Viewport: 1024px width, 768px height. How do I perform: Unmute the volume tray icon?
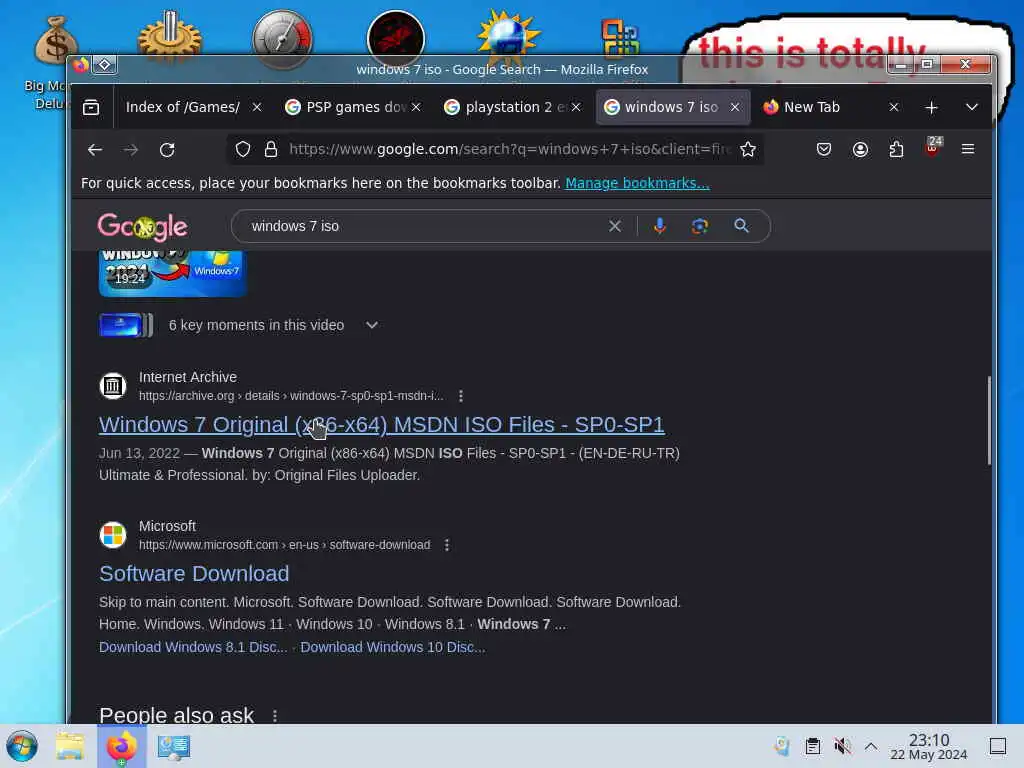(842, 746)
